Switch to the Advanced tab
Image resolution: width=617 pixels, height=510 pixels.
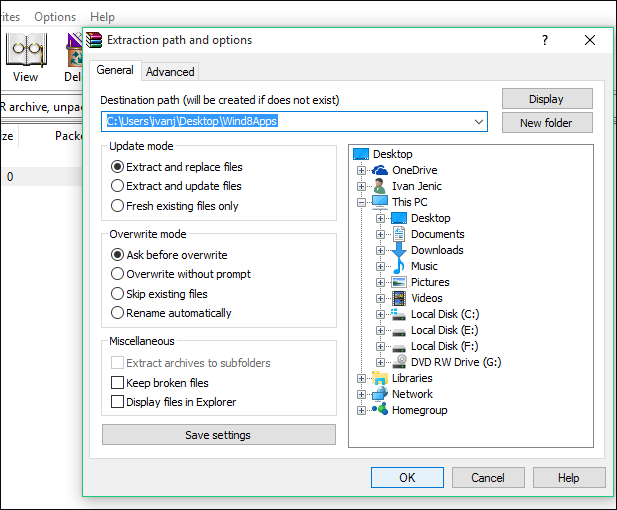170,72
